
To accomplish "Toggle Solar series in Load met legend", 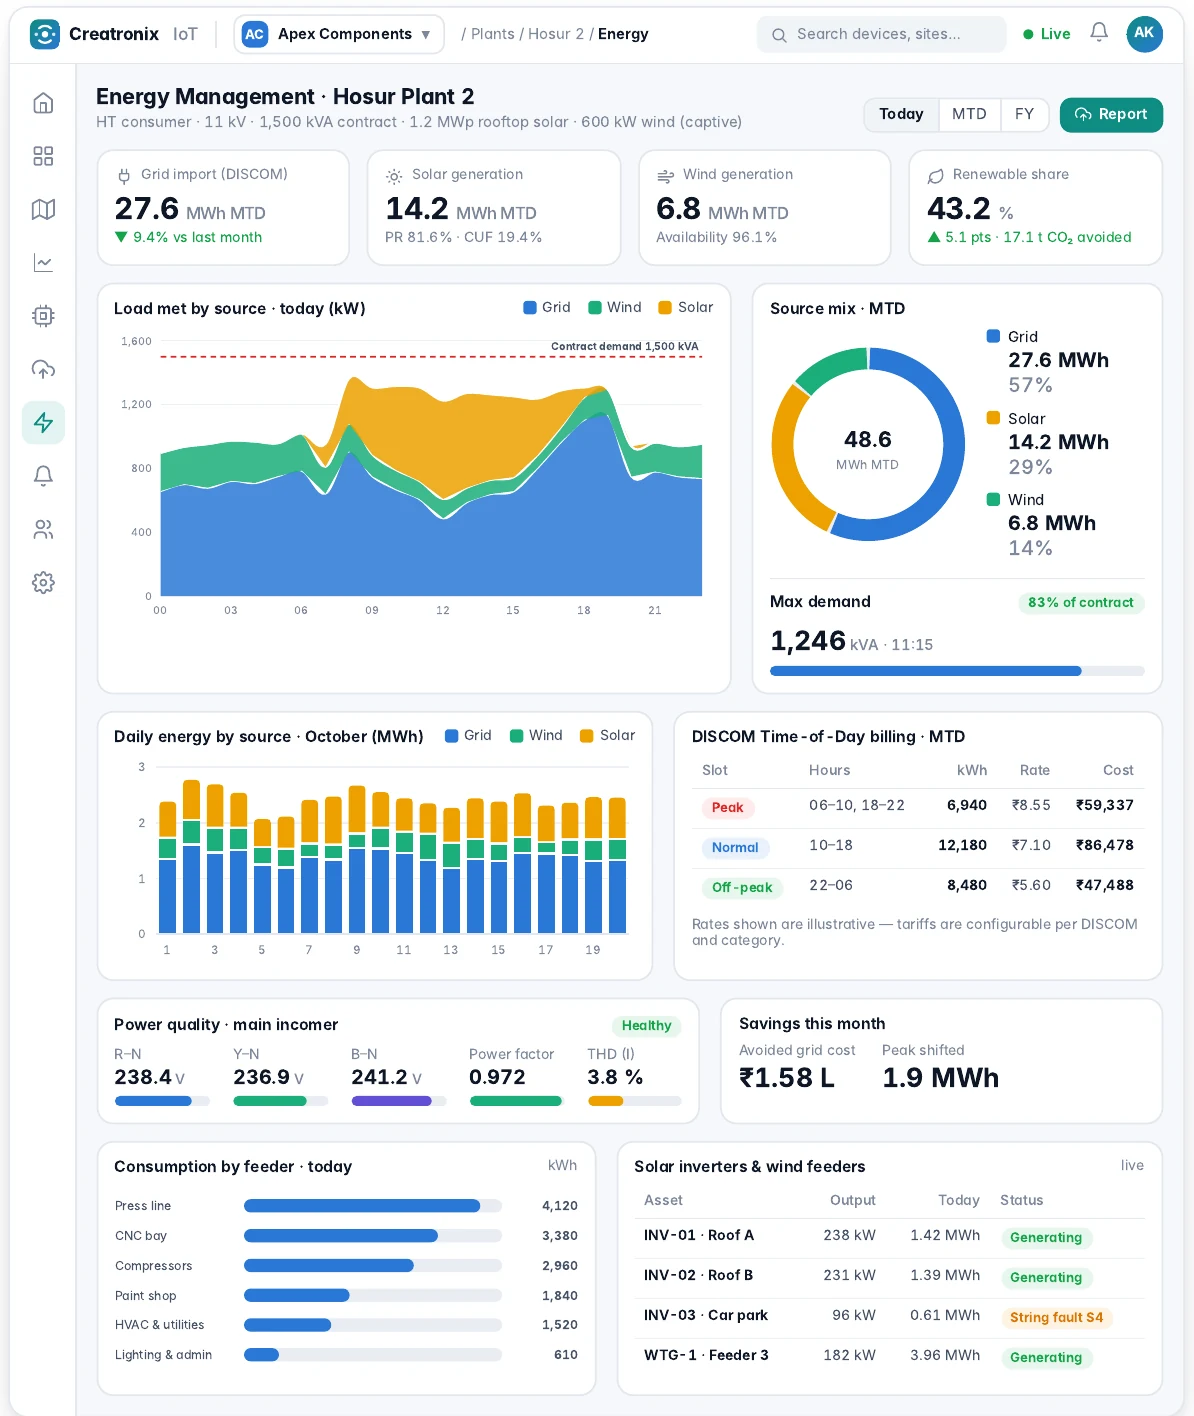I will click(686, 307).
